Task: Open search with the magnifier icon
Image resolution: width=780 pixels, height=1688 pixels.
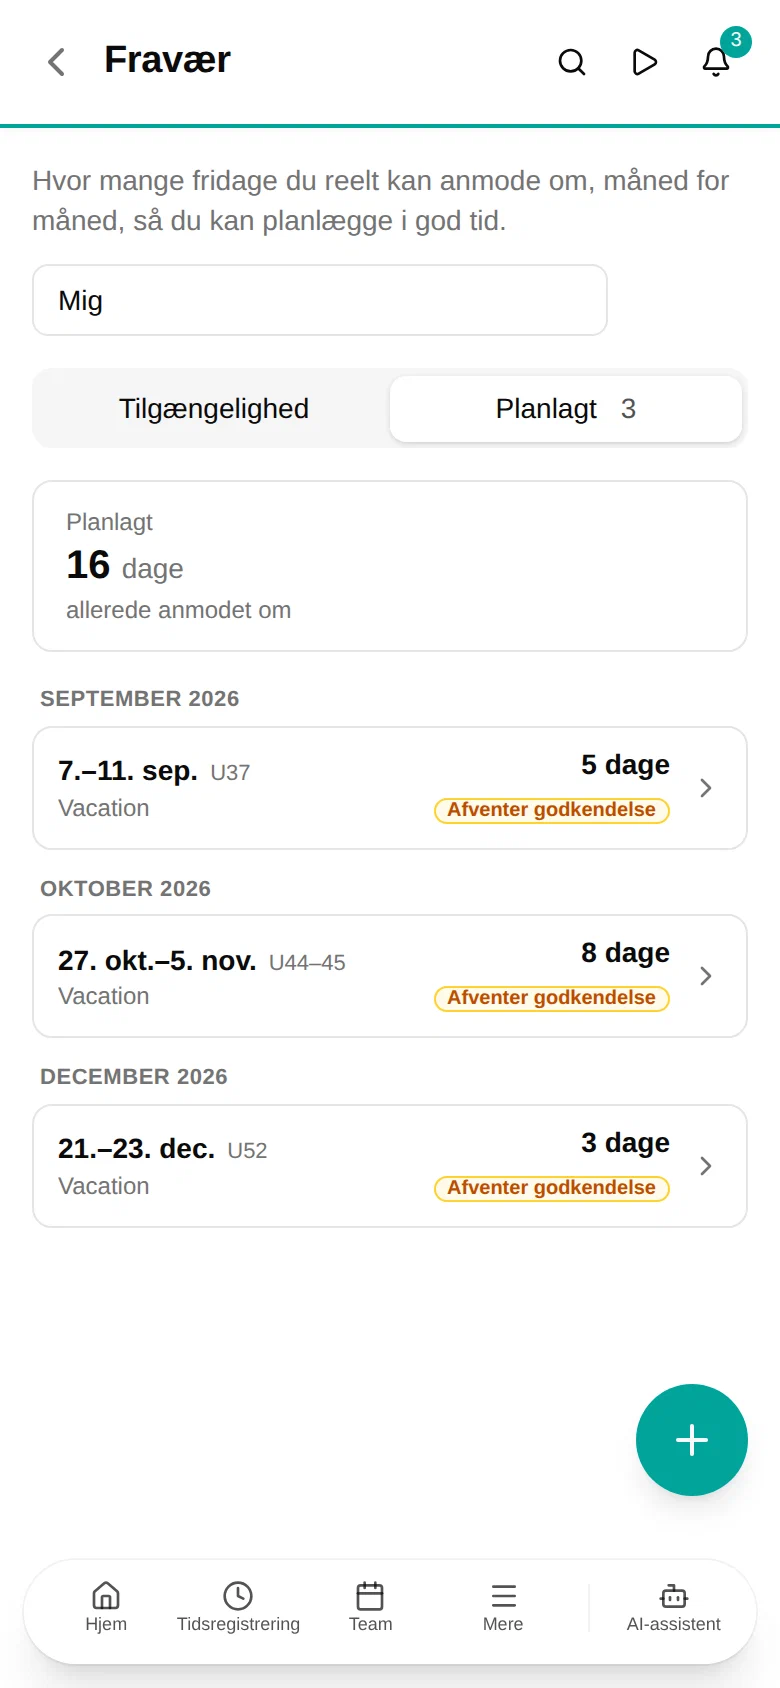Action: [x=572, y=62]
